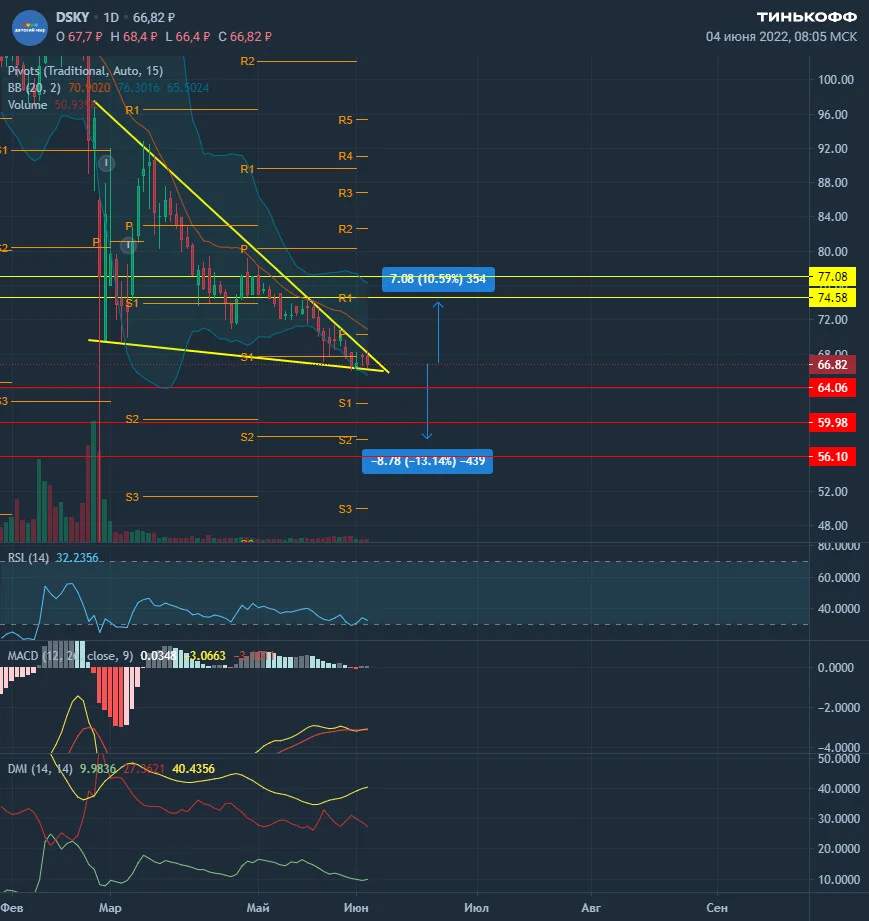This screenshot has width=869, height=921.
Task: Click the DSKY company logo icon
Action: coord(30,28)
